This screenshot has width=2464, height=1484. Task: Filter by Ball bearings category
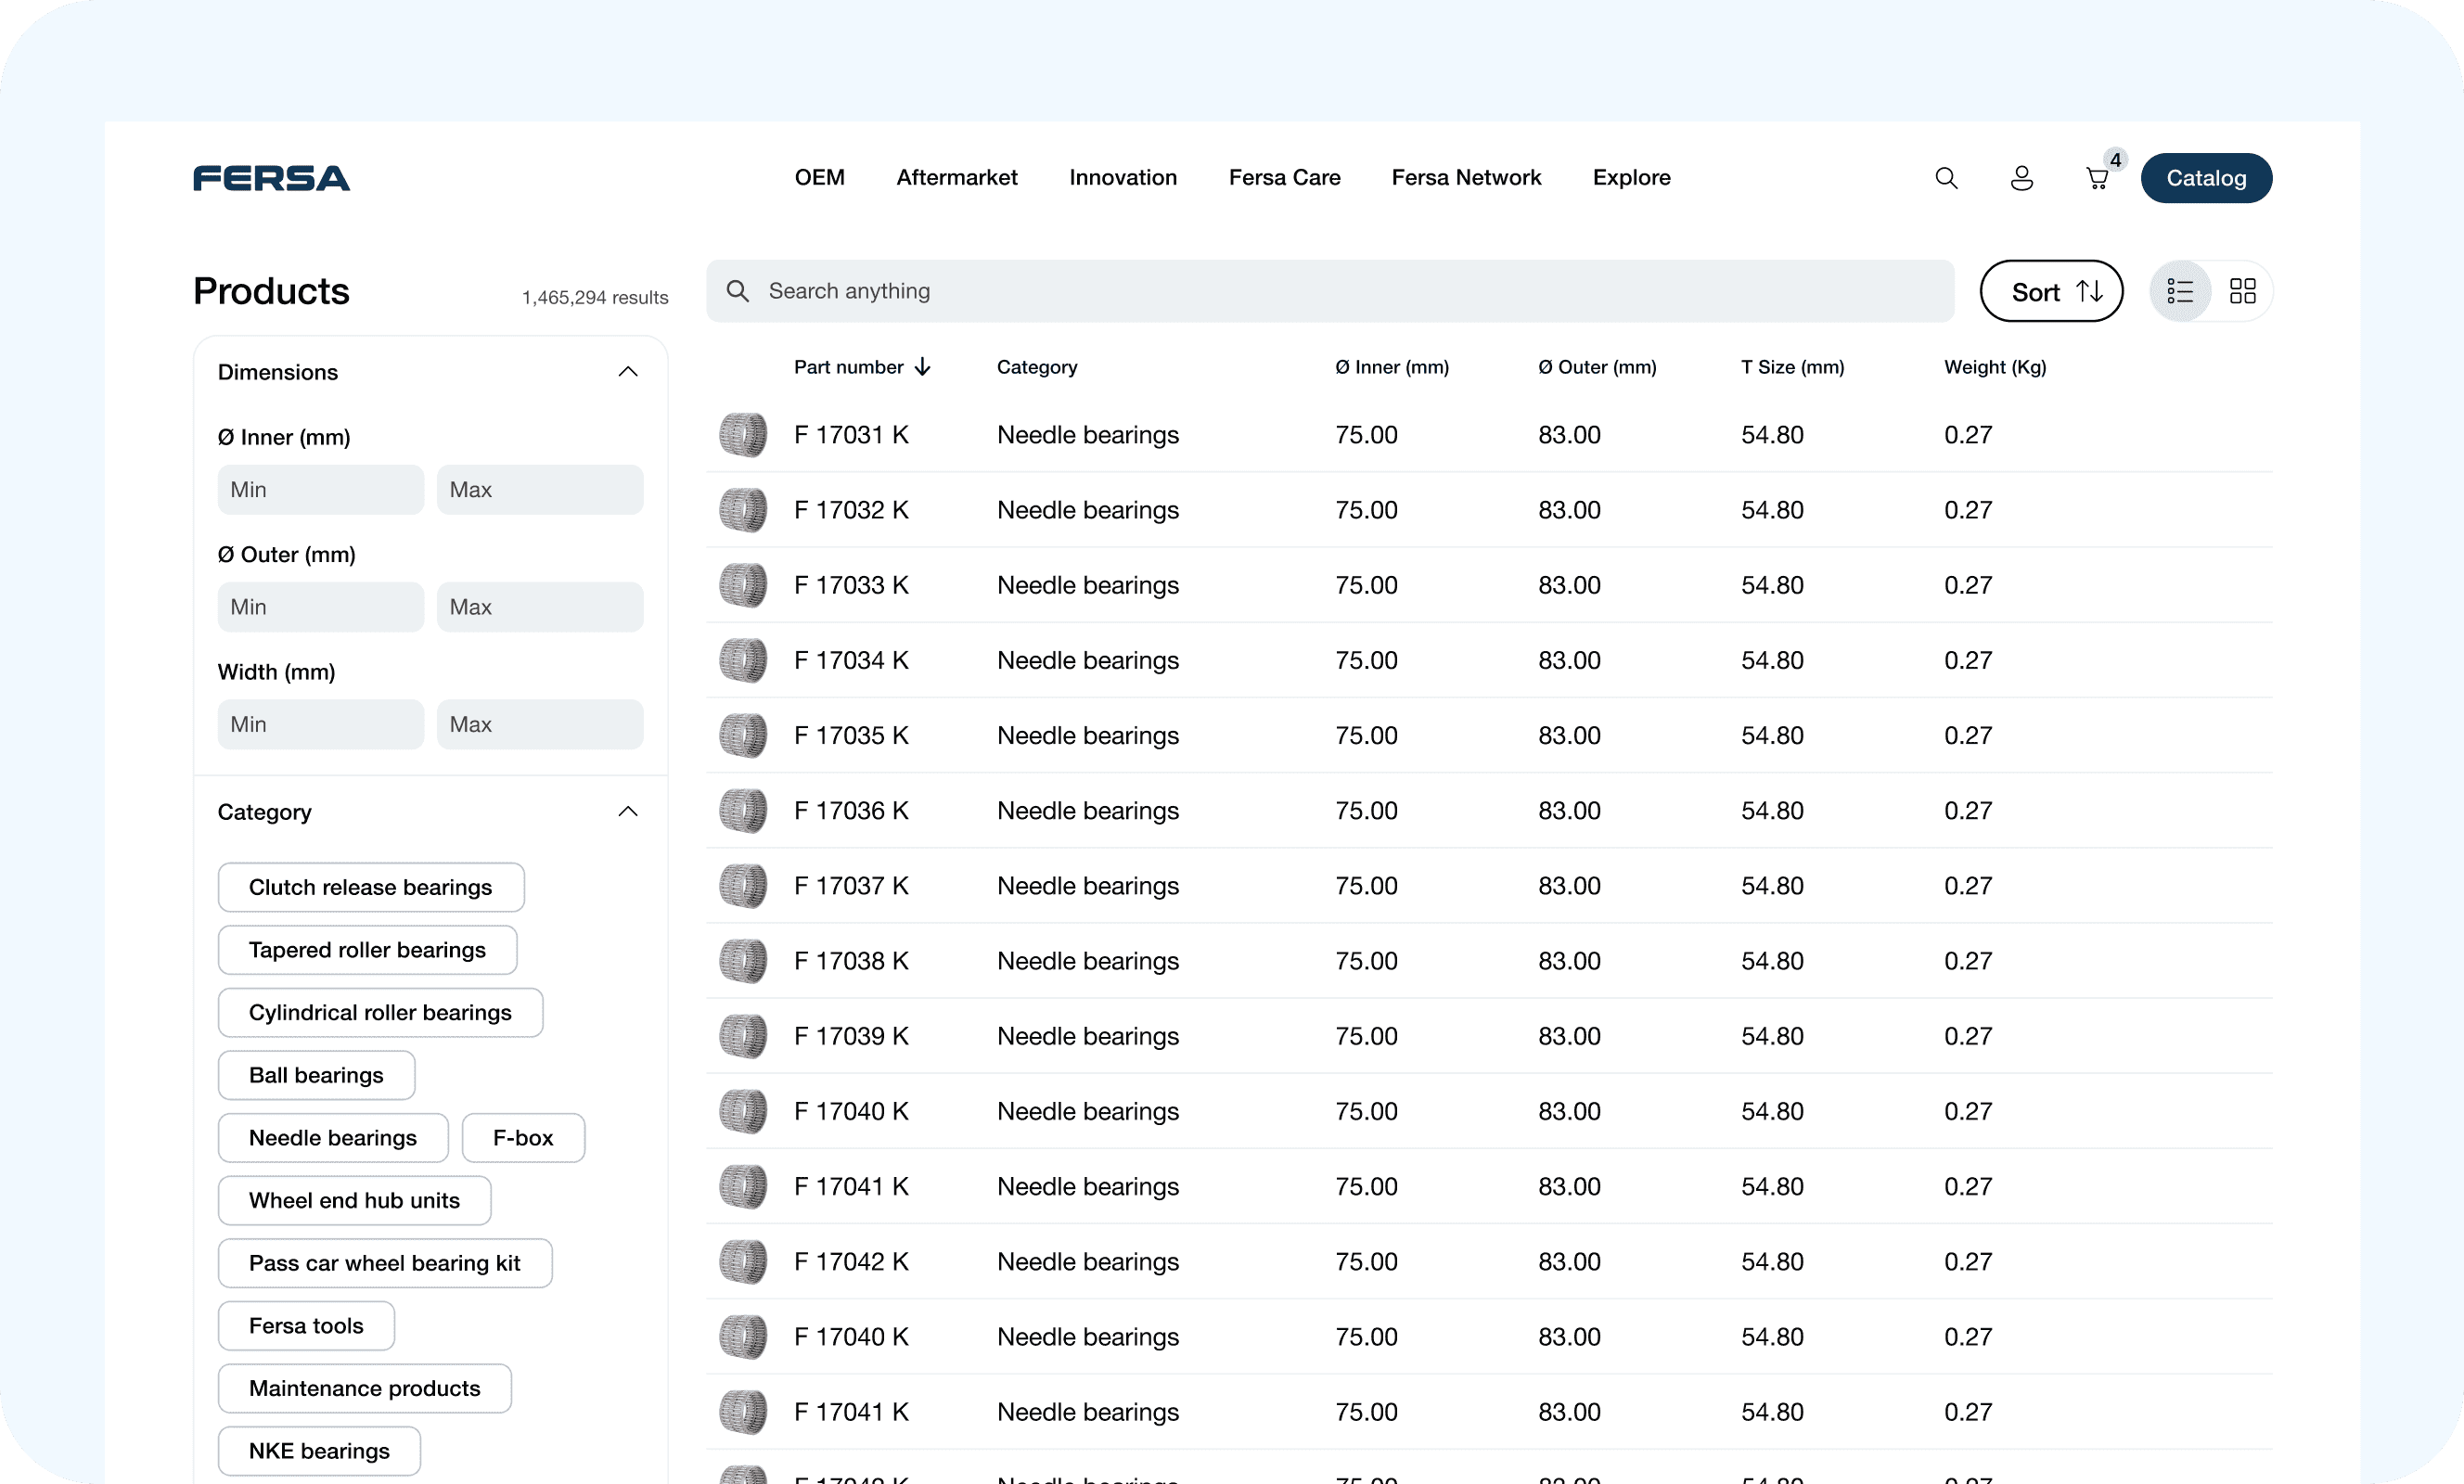(316, 1075)
